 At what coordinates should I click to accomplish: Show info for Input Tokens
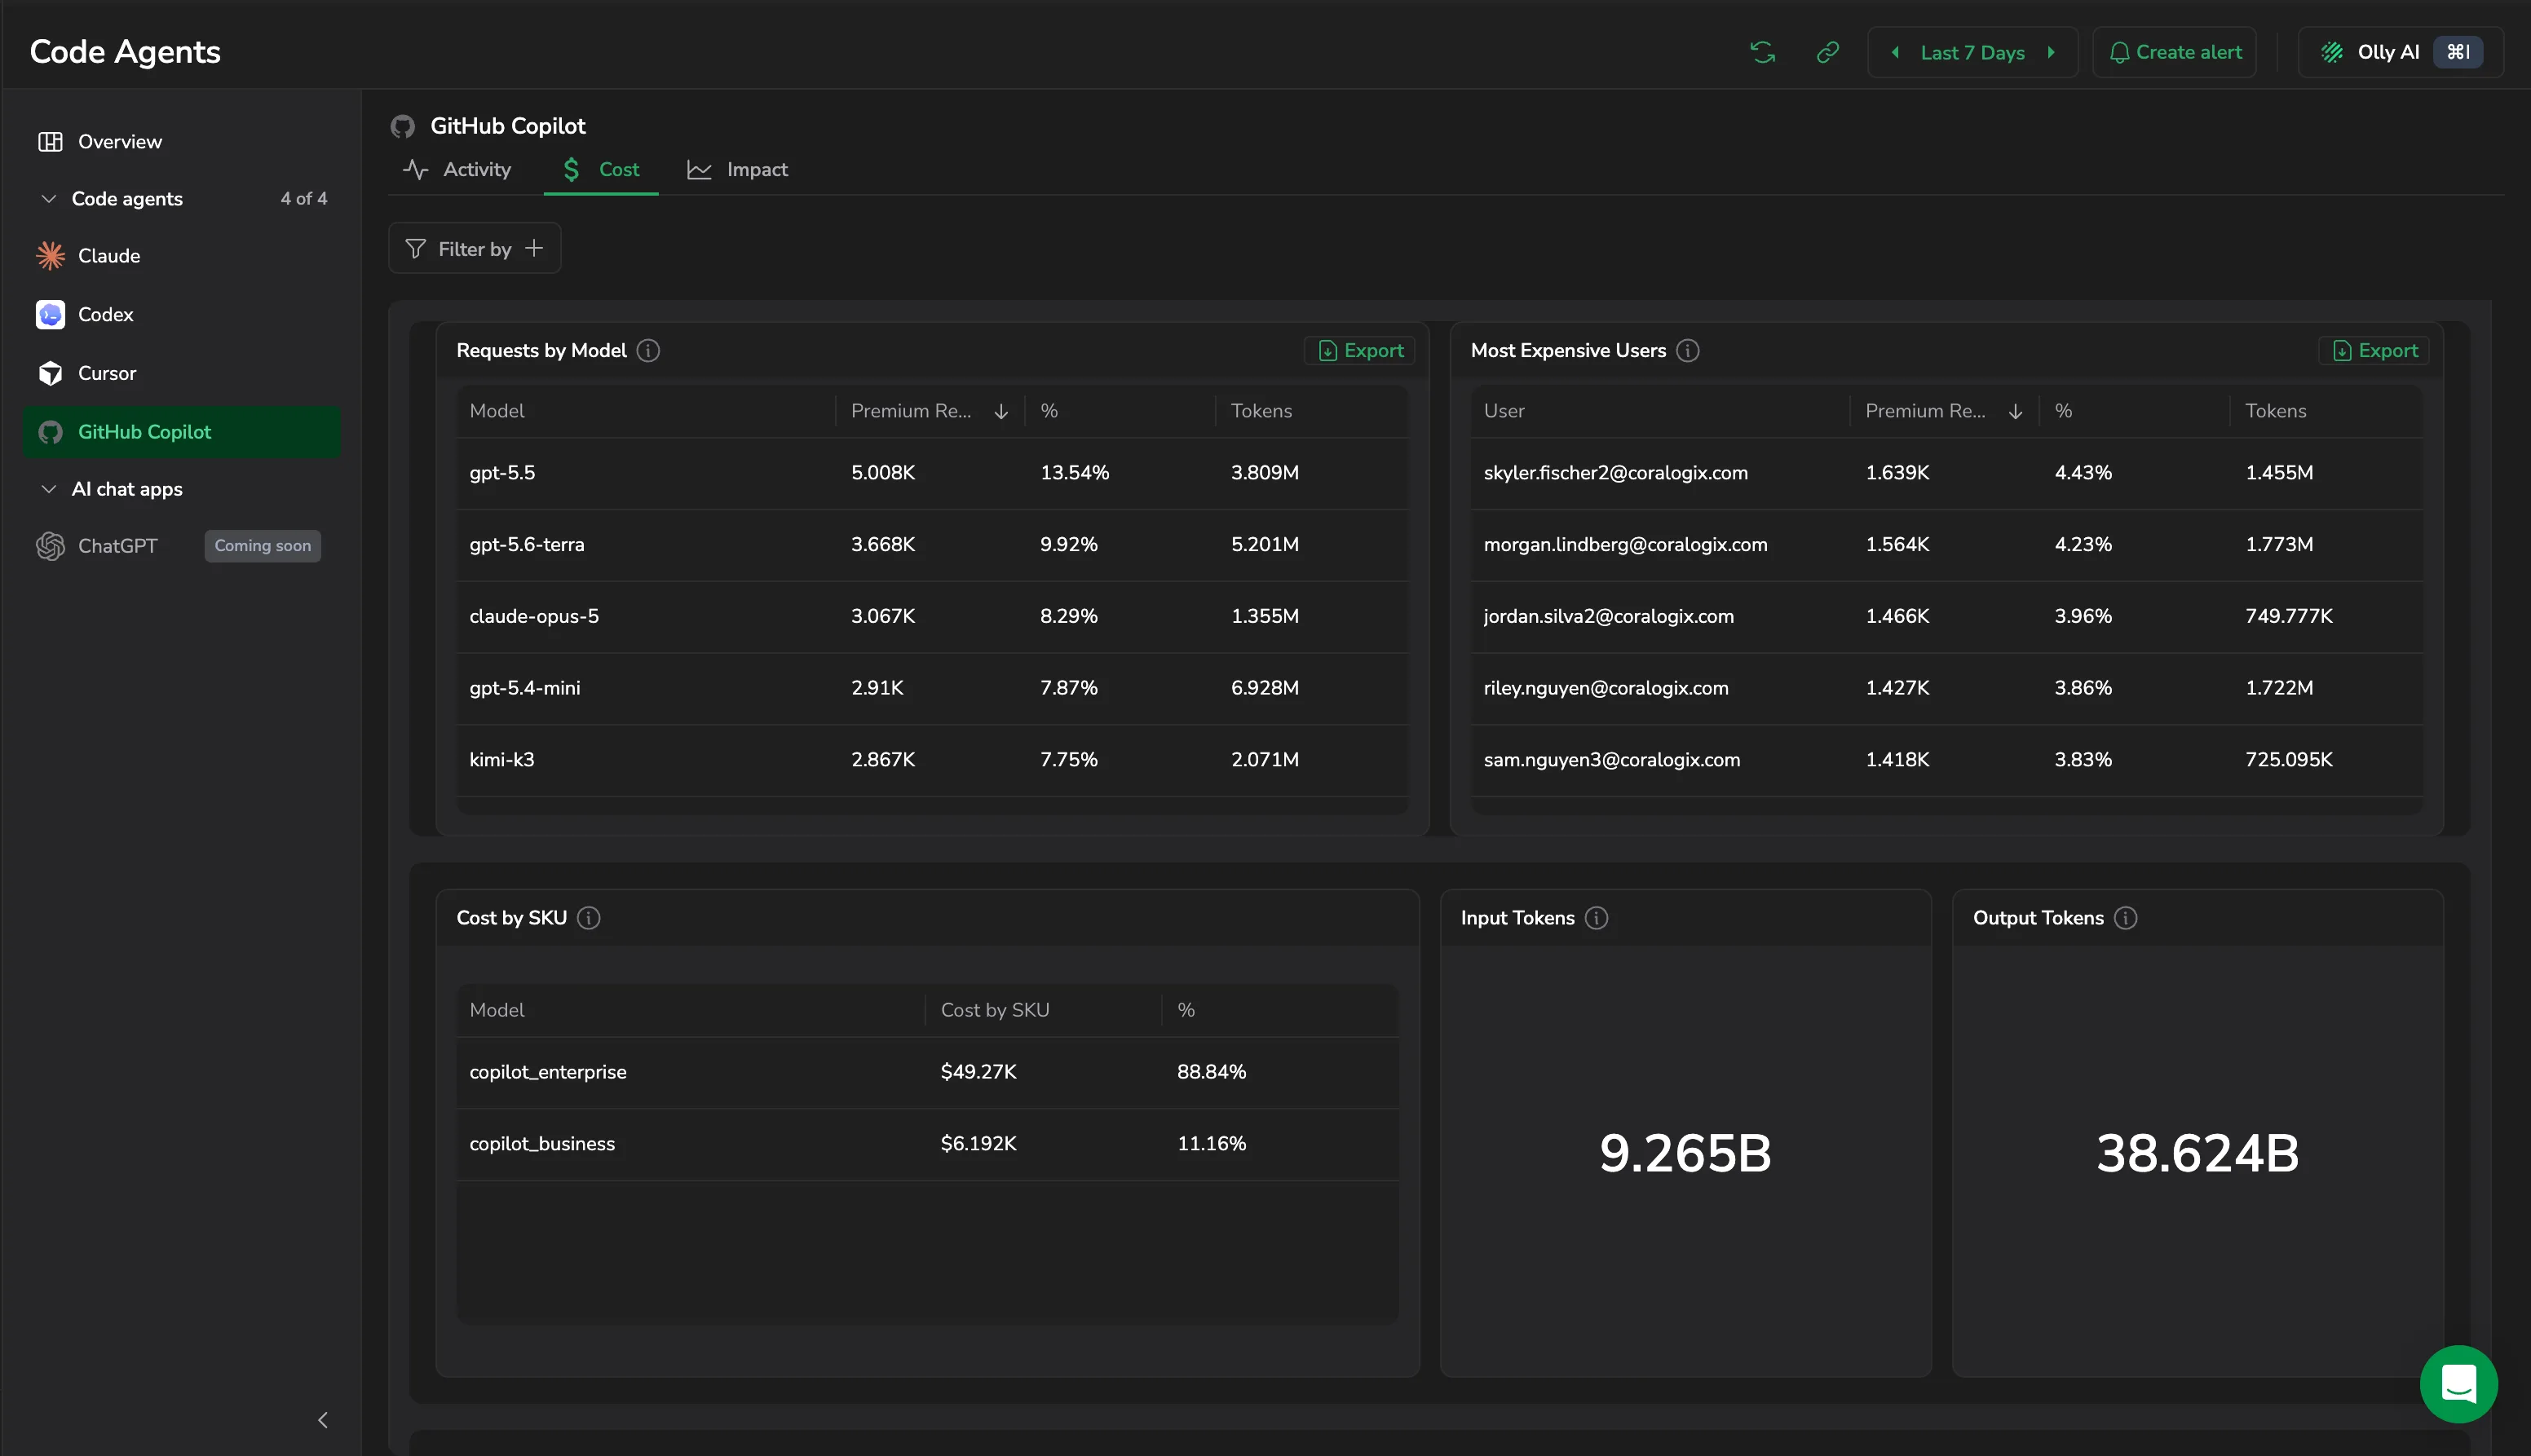pyautogui.click(x=1597, y=918)
